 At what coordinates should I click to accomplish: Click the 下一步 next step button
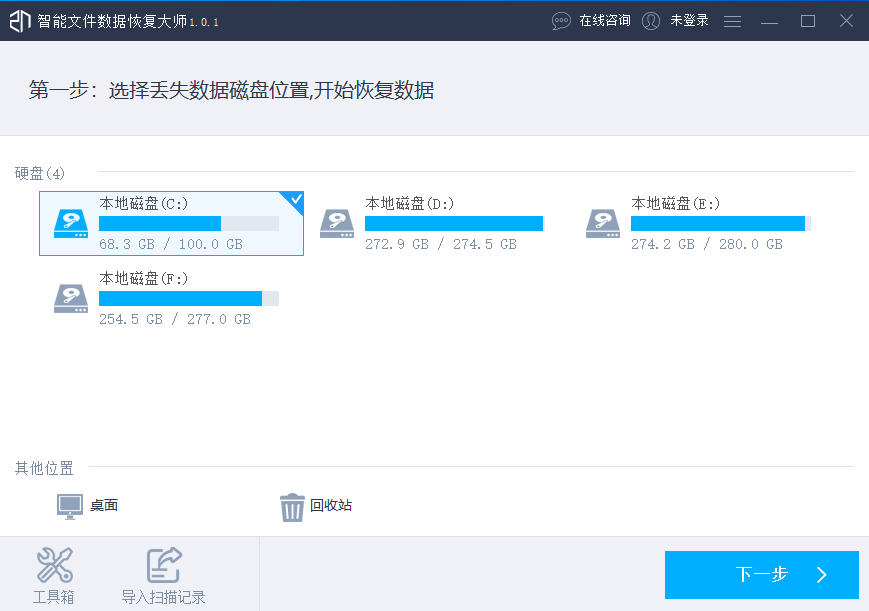point(761,574)
